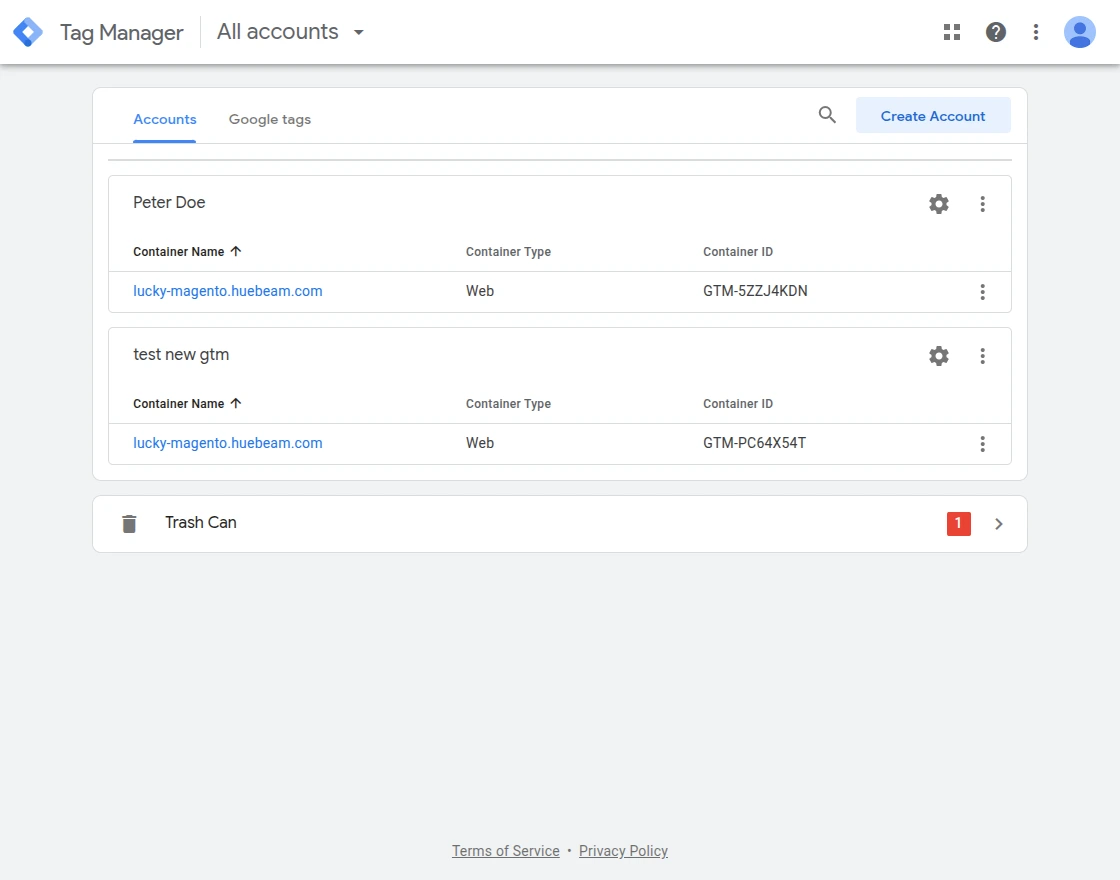
Task: Open lucky-magento.huebeam.com container under Peter Doe
Action: (x=227, y=291)
